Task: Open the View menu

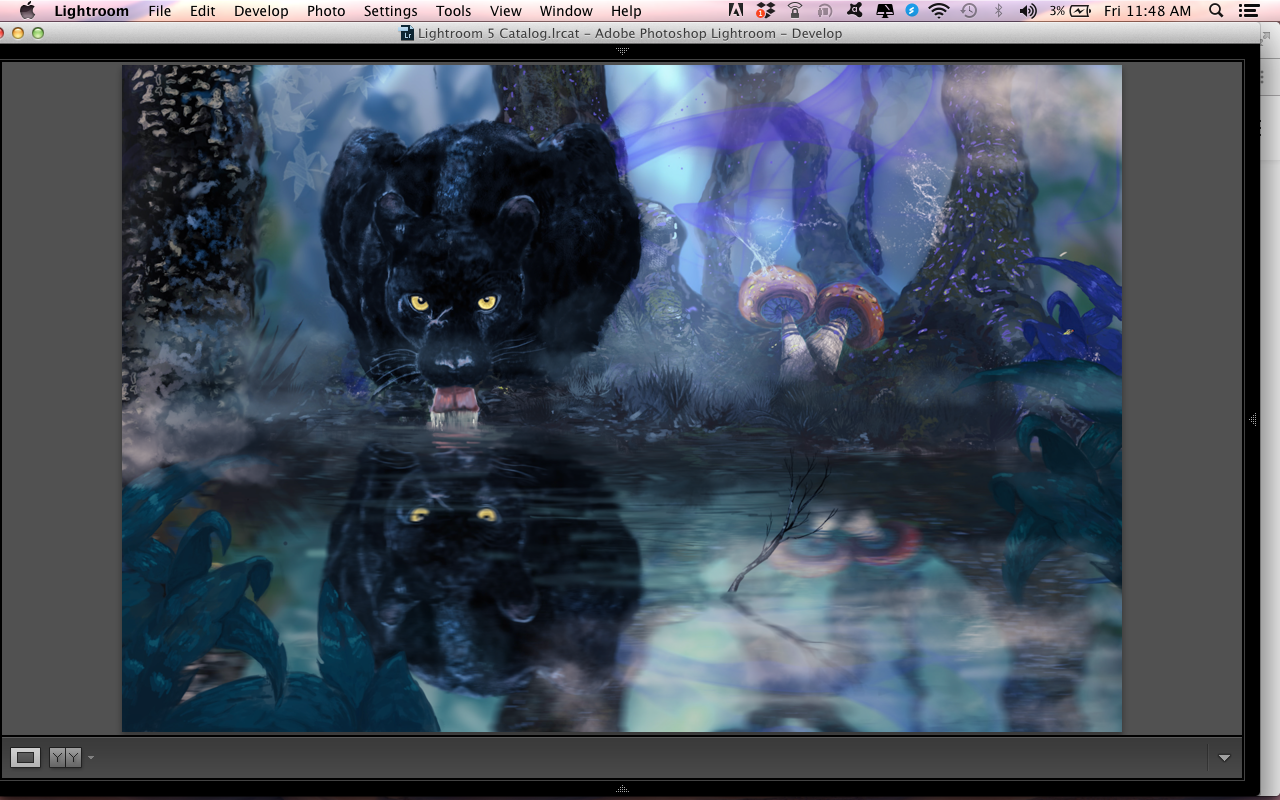Action: (506, 11)
